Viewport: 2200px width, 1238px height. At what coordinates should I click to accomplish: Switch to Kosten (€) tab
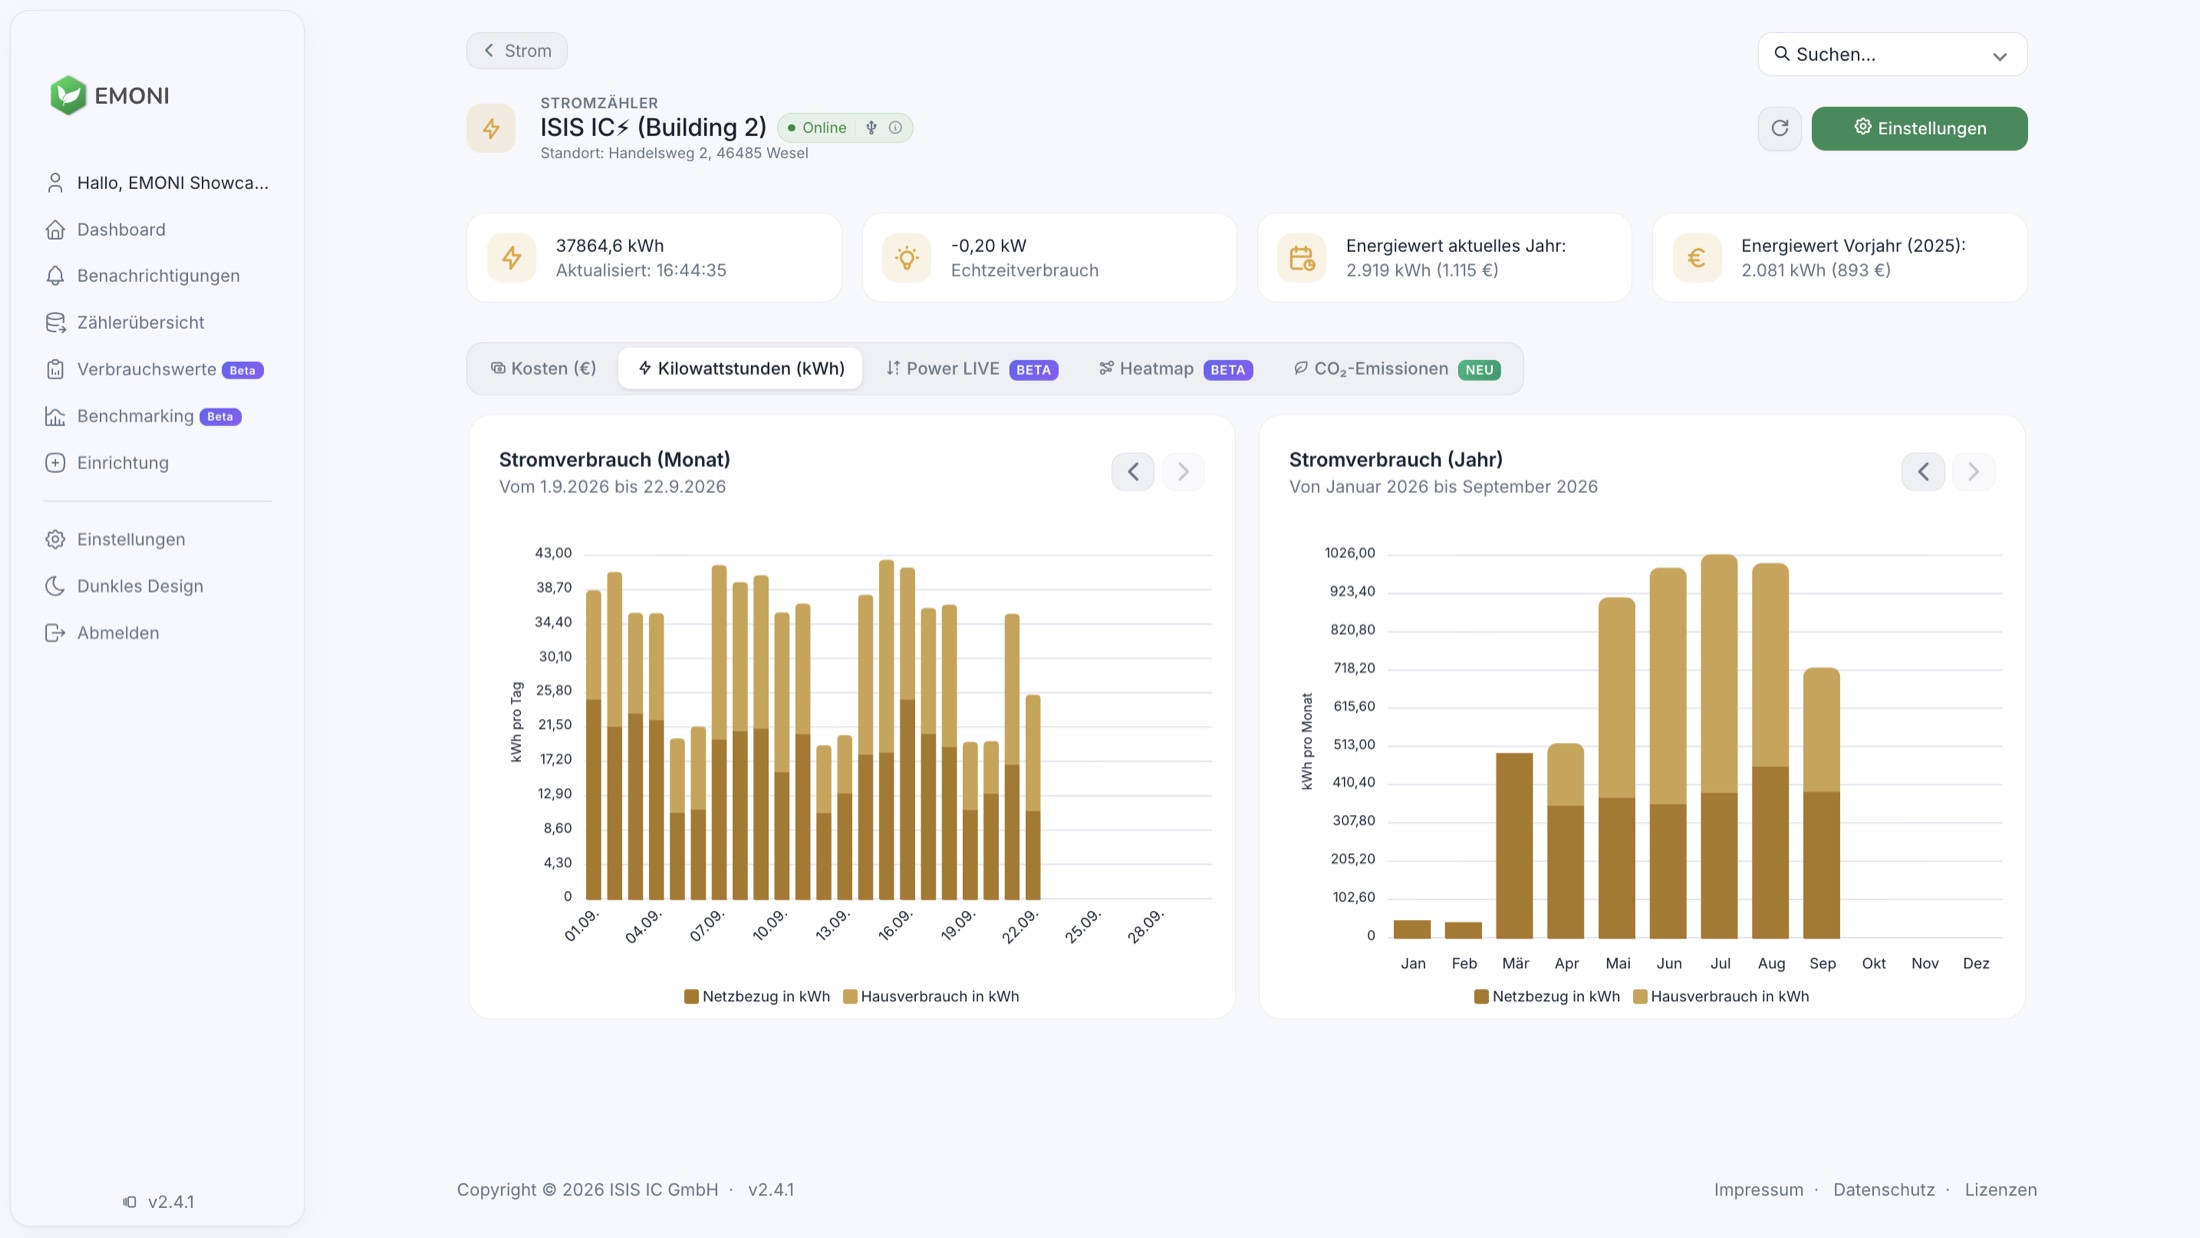click(543, 369)
